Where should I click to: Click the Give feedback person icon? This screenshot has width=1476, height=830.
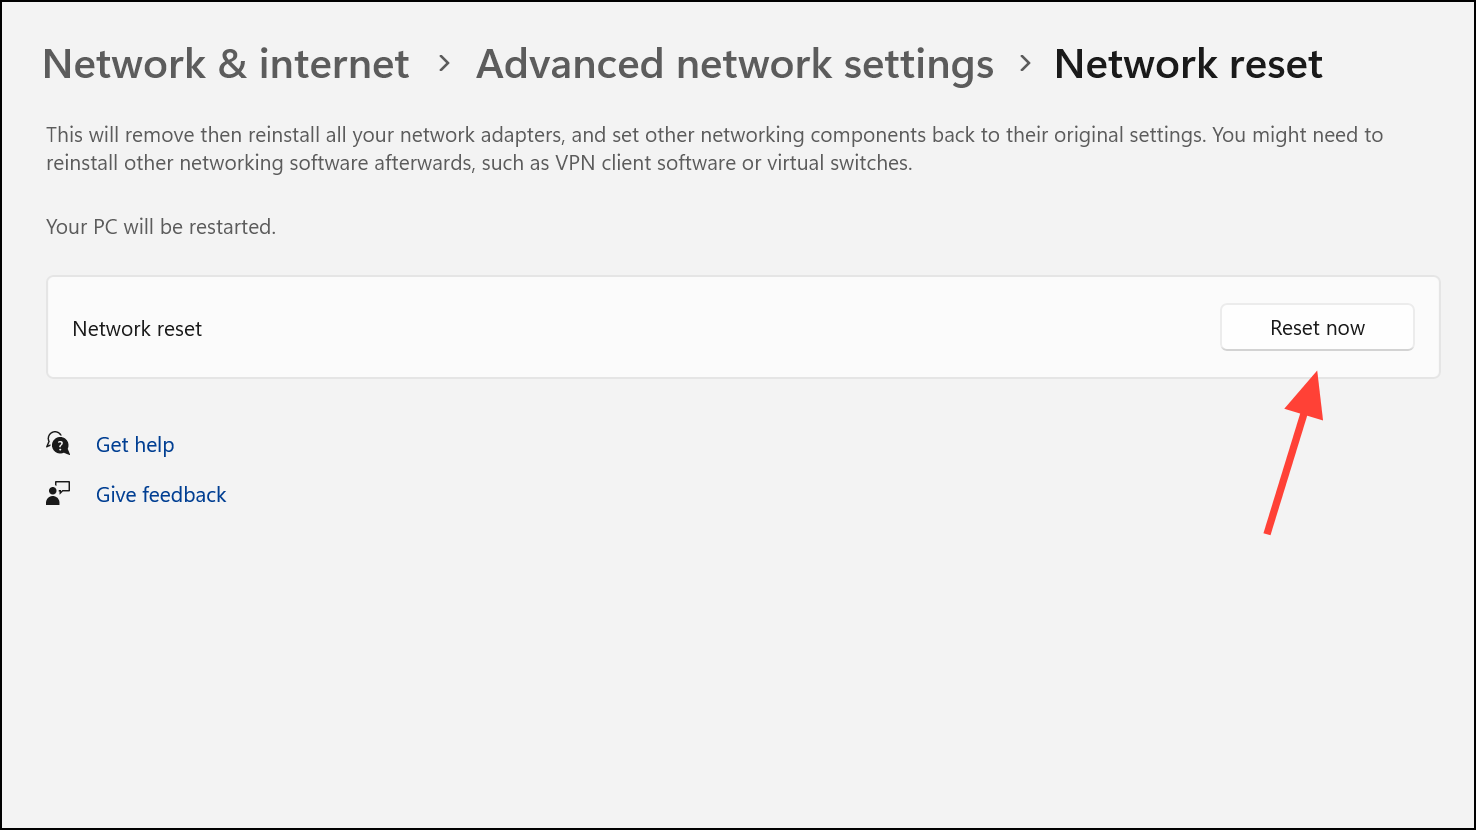coord(58,494)
